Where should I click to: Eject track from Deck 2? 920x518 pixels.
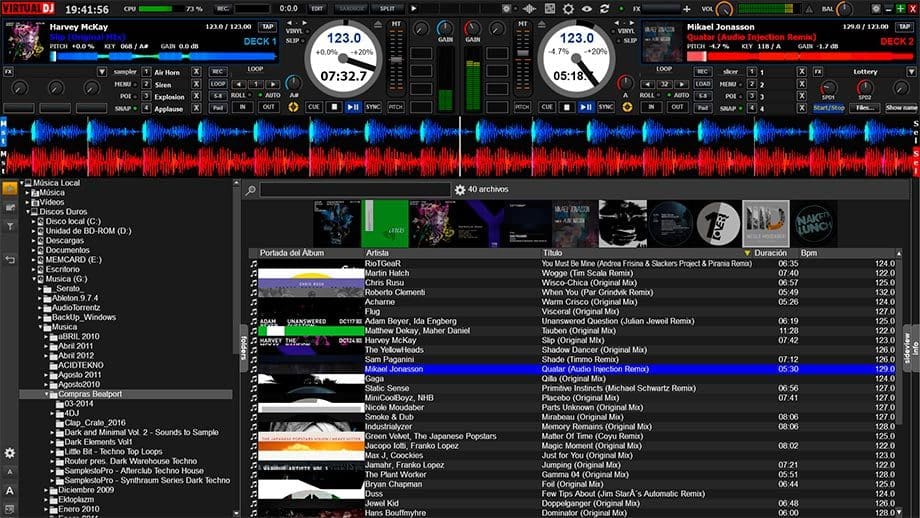(x=542, y=24)
